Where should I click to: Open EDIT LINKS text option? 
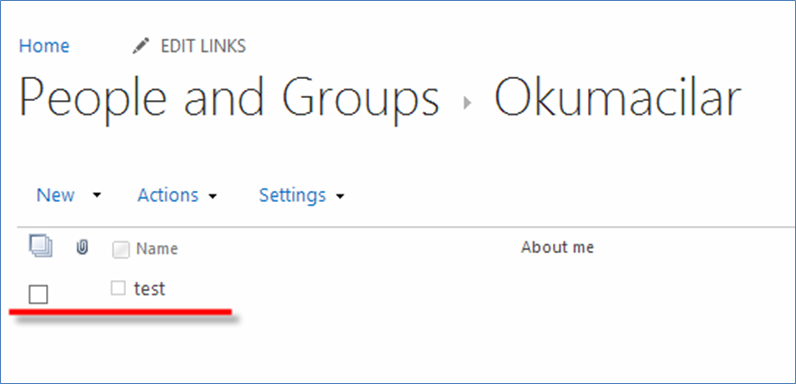click(203, 46)
